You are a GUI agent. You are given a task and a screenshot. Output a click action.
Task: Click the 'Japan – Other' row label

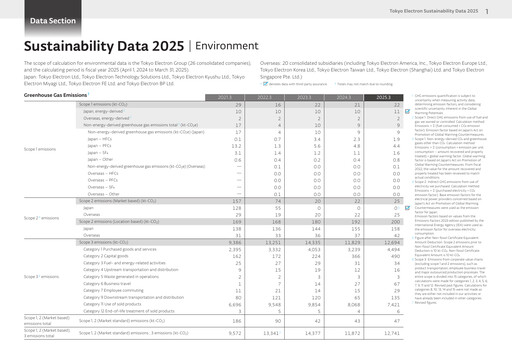(x=100, y=159)
